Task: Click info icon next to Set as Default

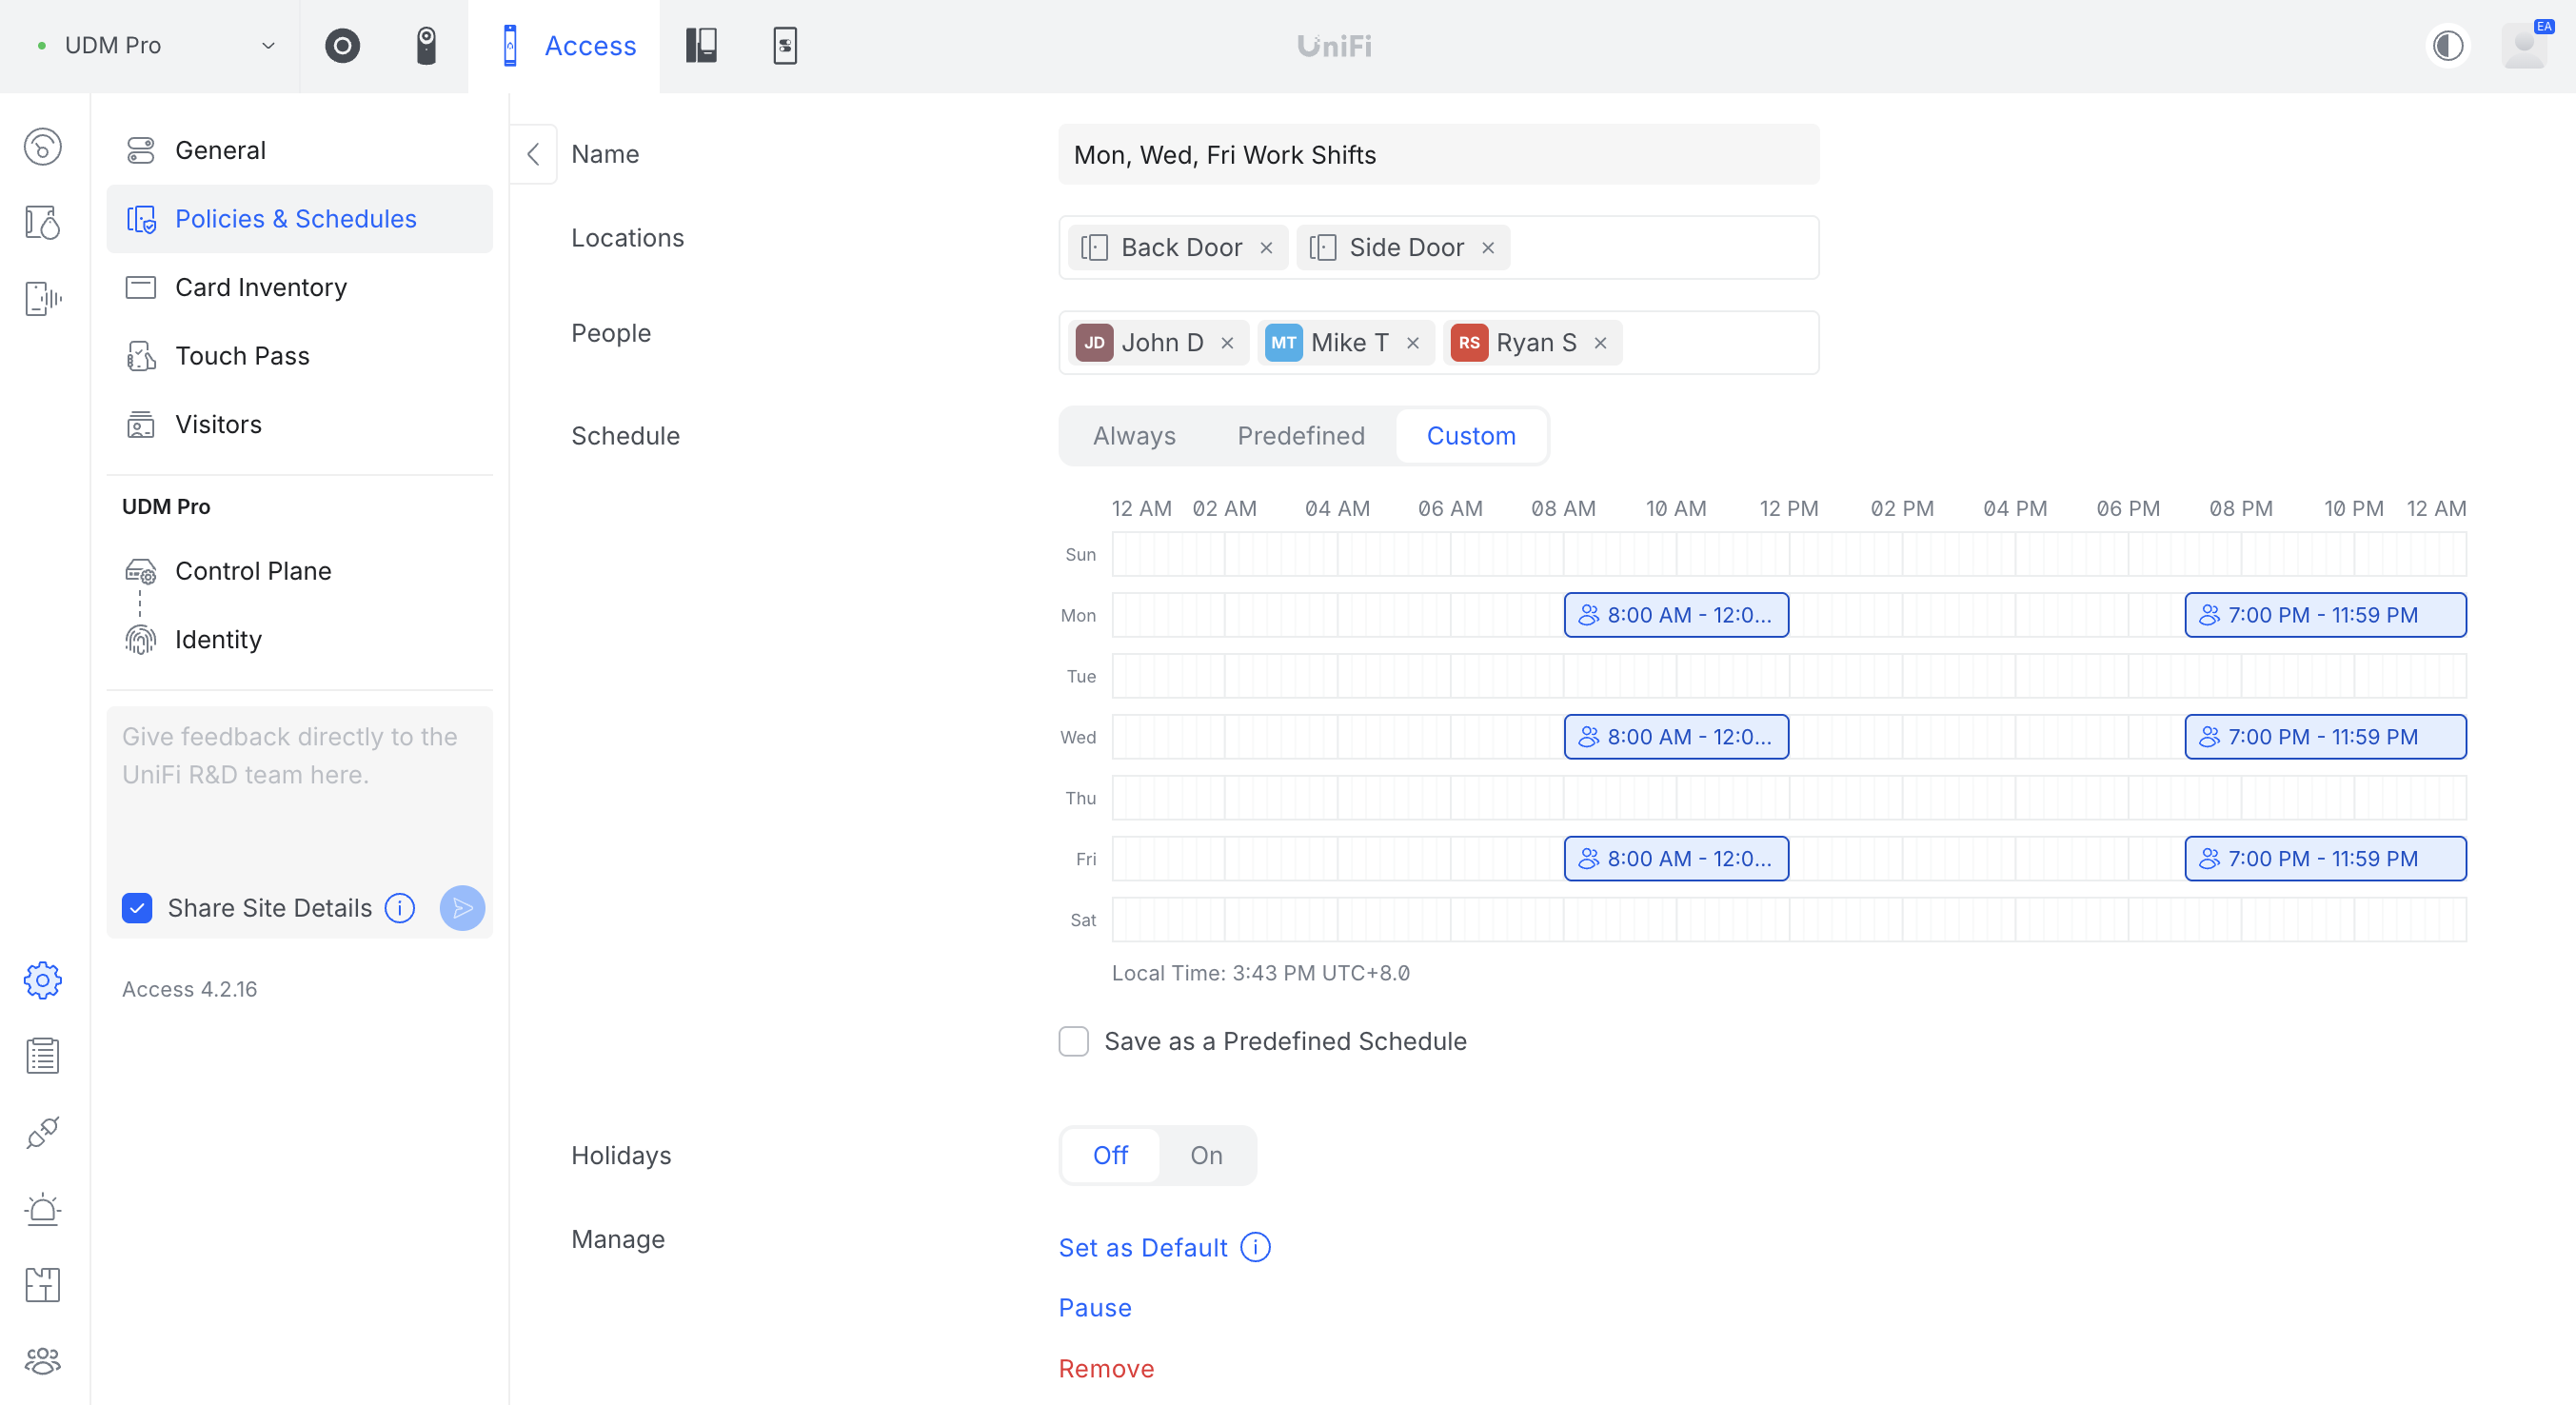Action: (x=1255, y=1247)
